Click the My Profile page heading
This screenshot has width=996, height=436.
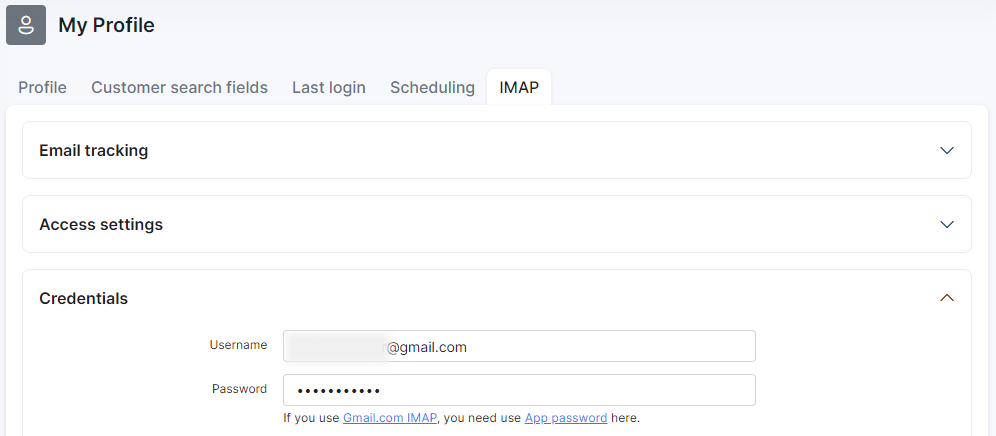coord(107,25)
